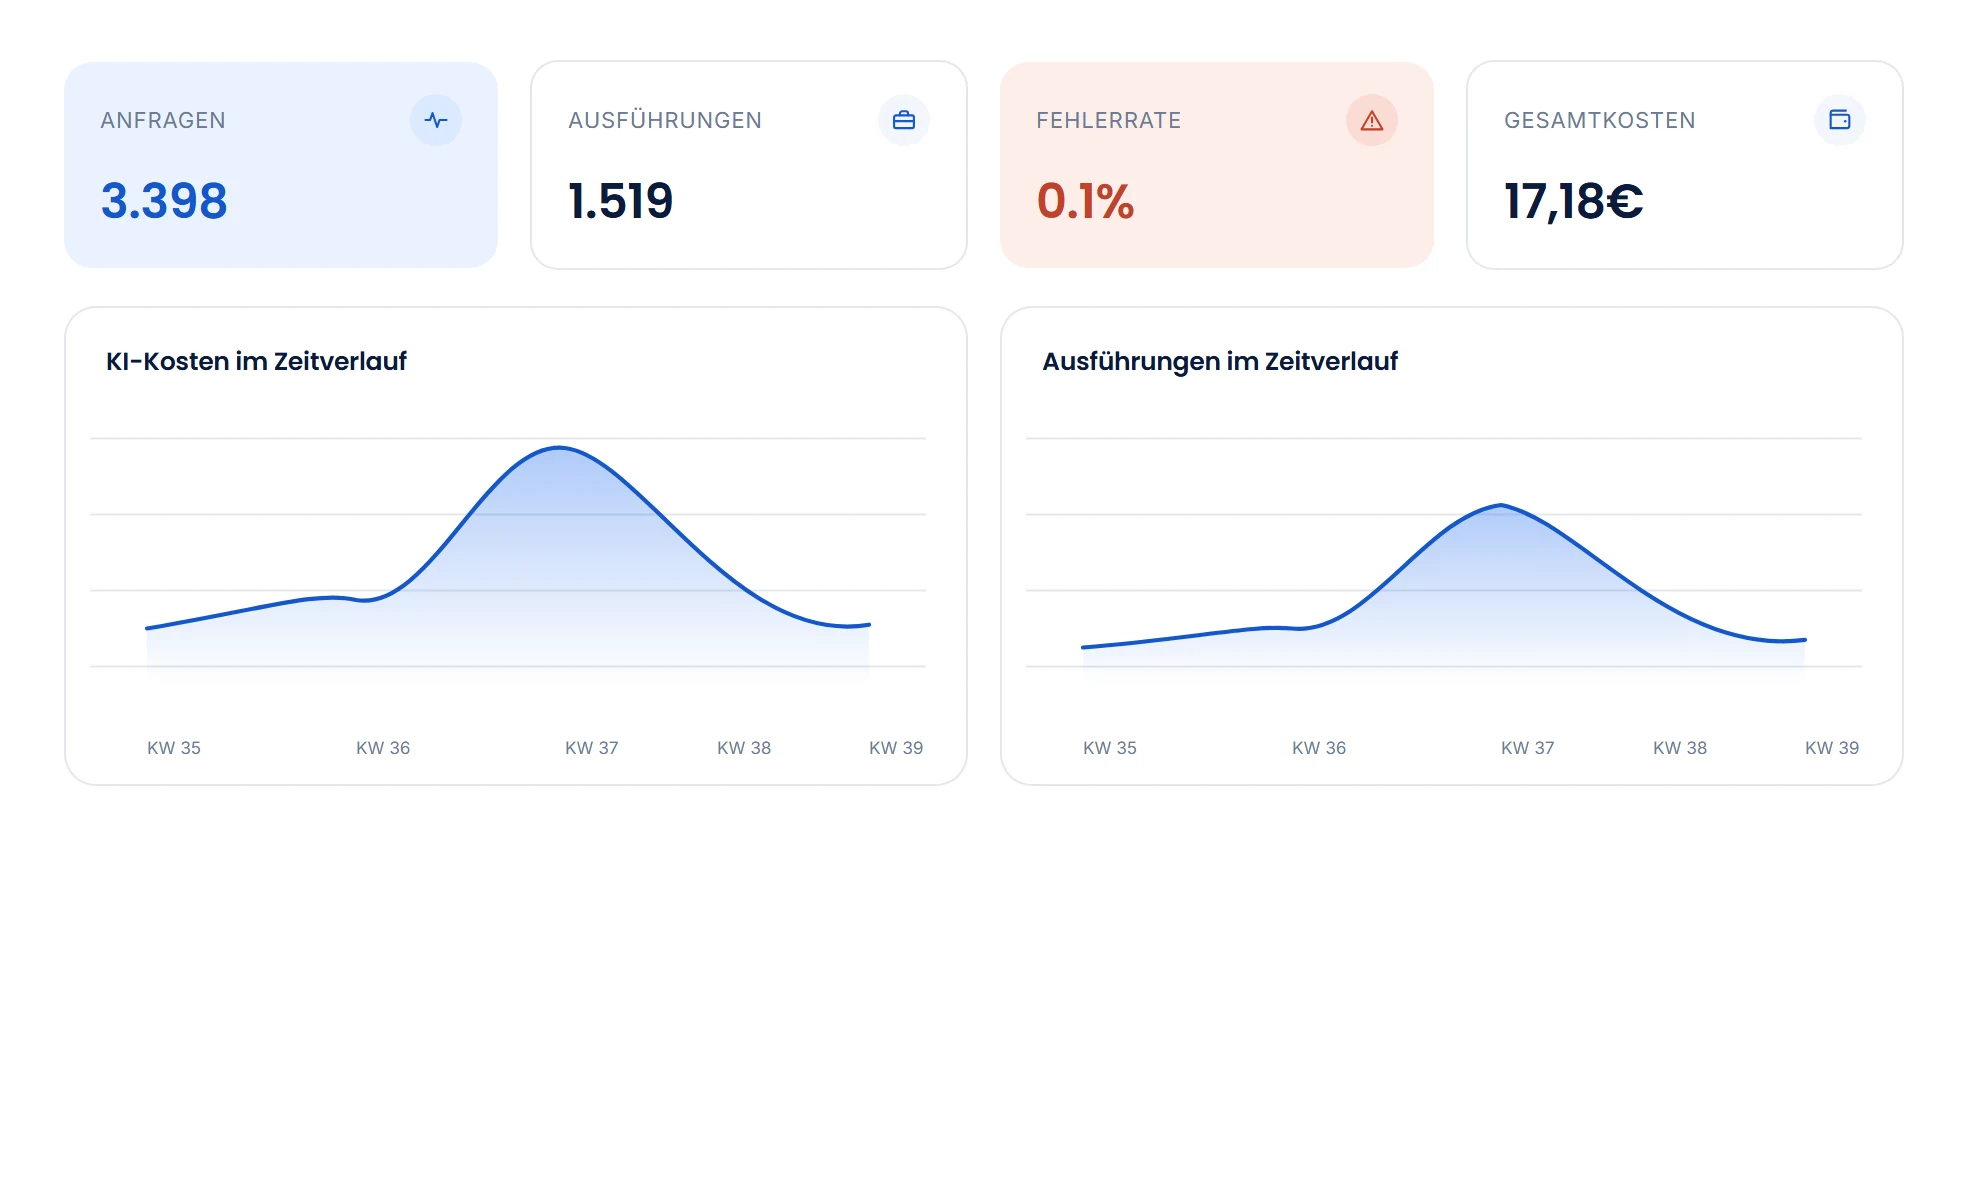Click the warning triangle icon on Fehlerrate
The width and height of the screenshot is (1968, 1200).
click(x=1372, y=120)
